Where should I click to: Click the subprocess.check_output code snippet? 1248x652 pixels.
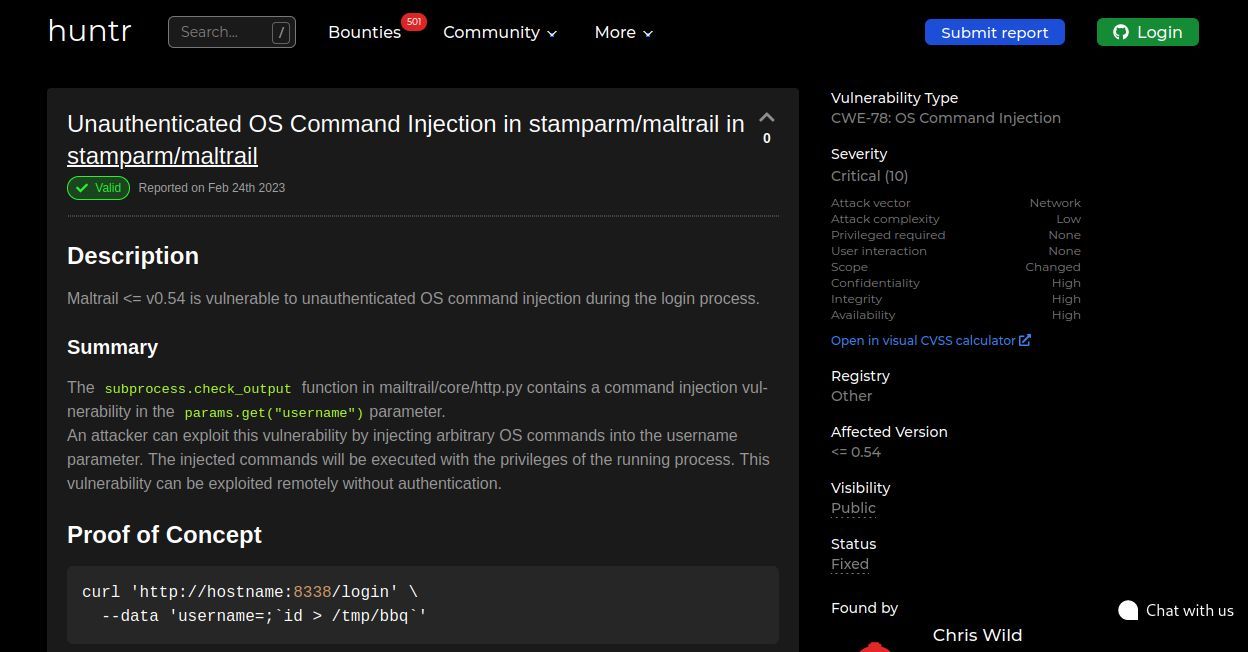[198, 389]
